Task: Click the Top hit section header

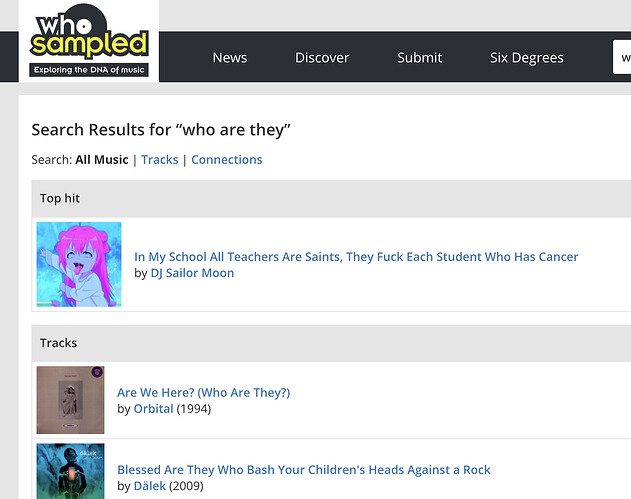Action: (331, 199)
